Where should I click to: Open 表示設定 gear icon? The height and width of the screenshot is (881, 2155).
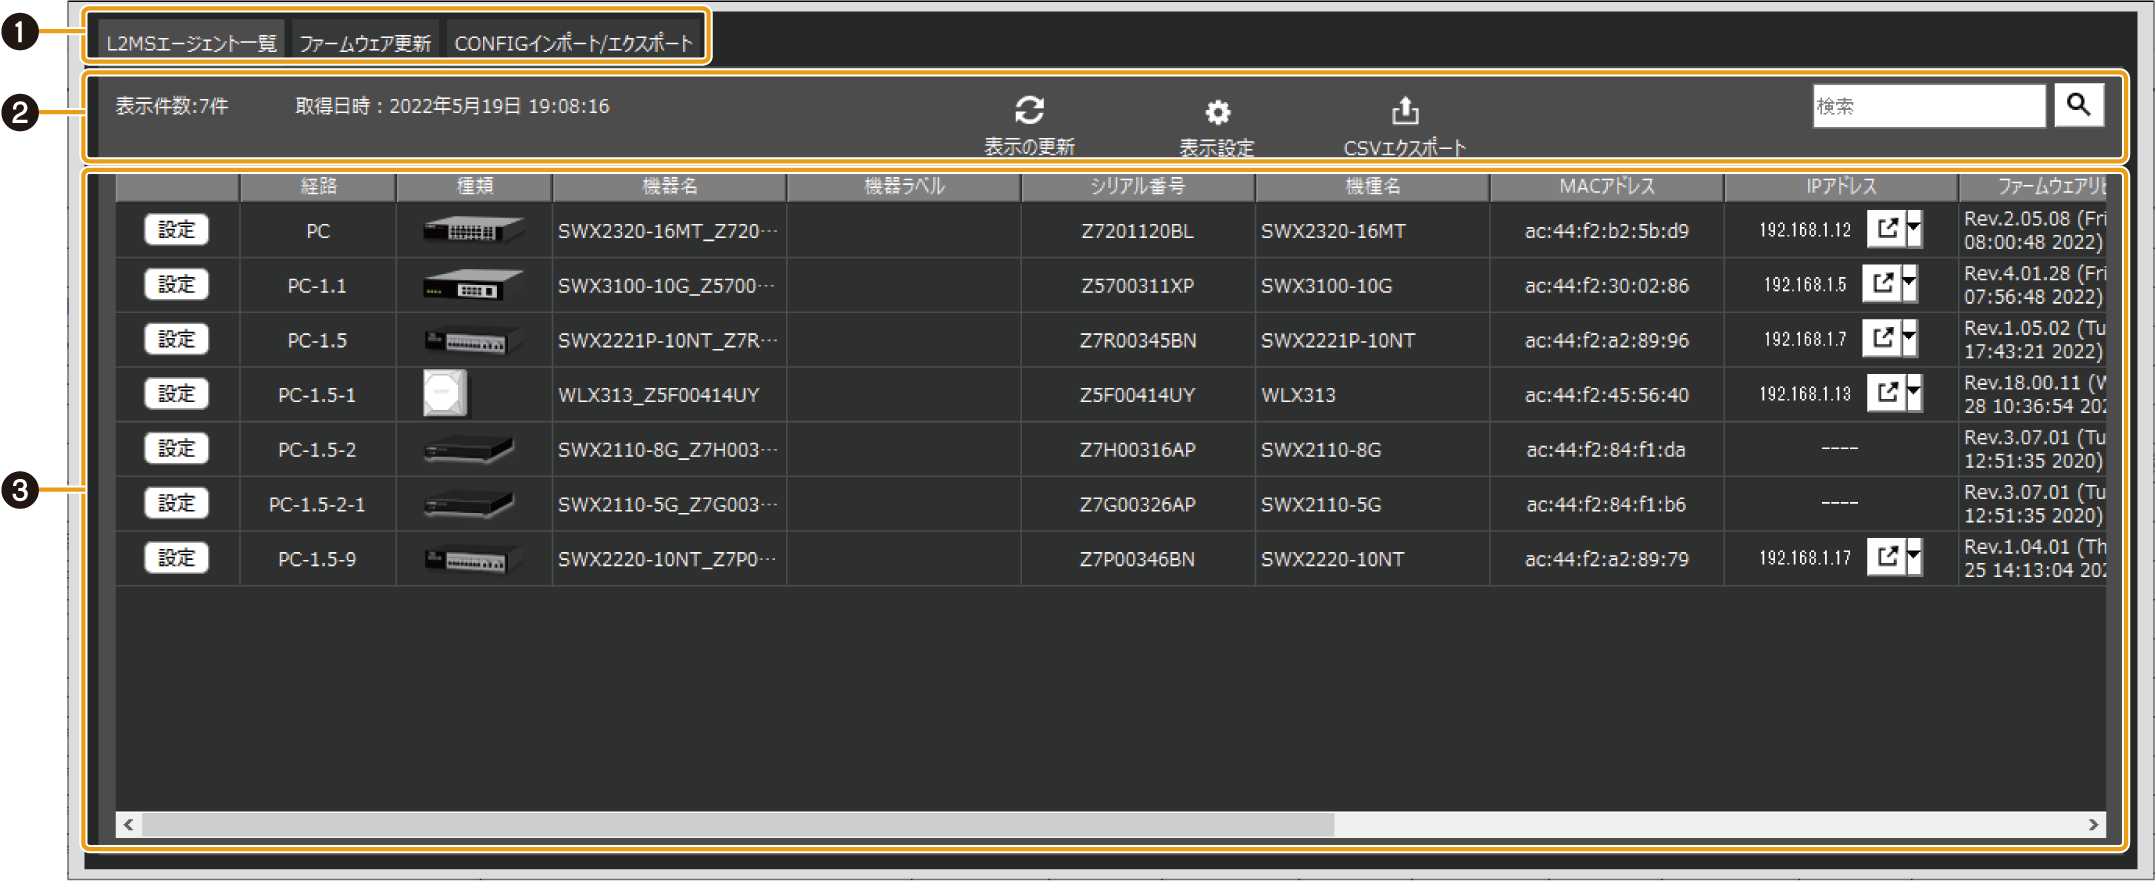1217,112
